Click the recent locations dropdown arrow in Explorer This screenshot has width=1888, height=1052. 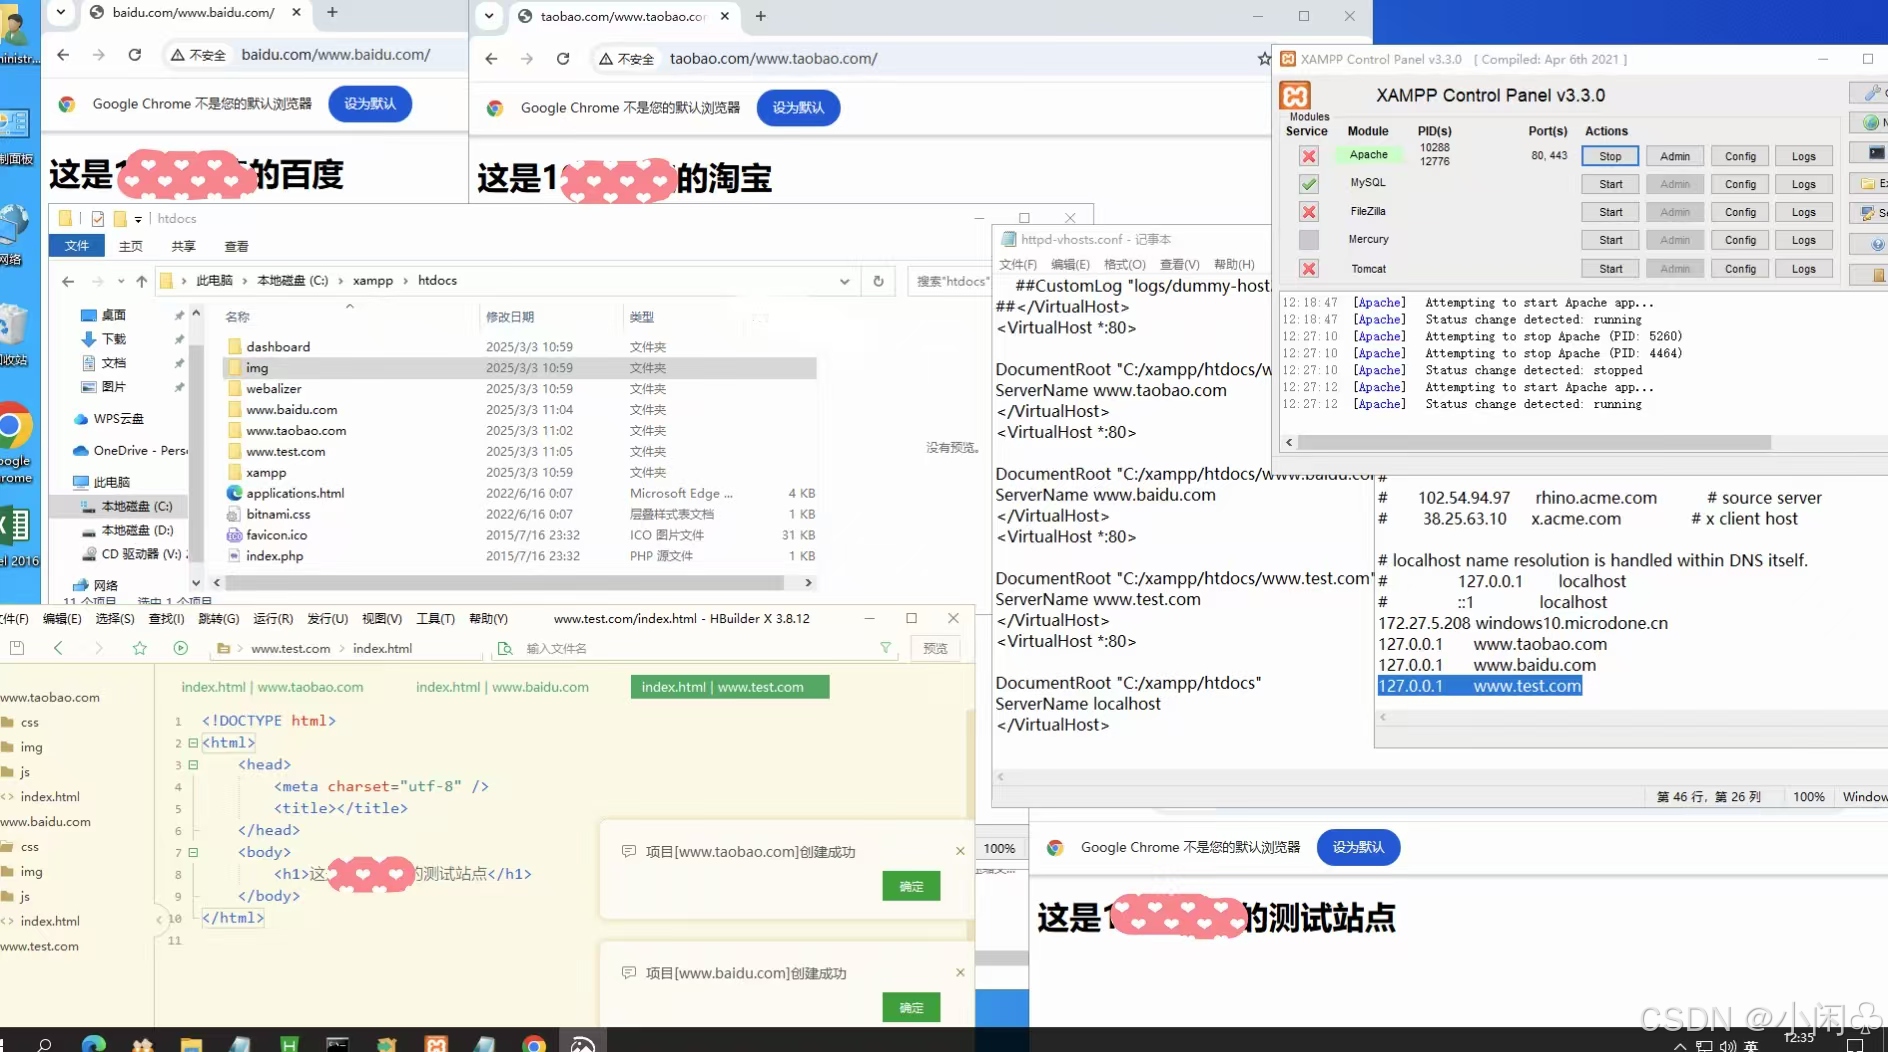point(120,281)
